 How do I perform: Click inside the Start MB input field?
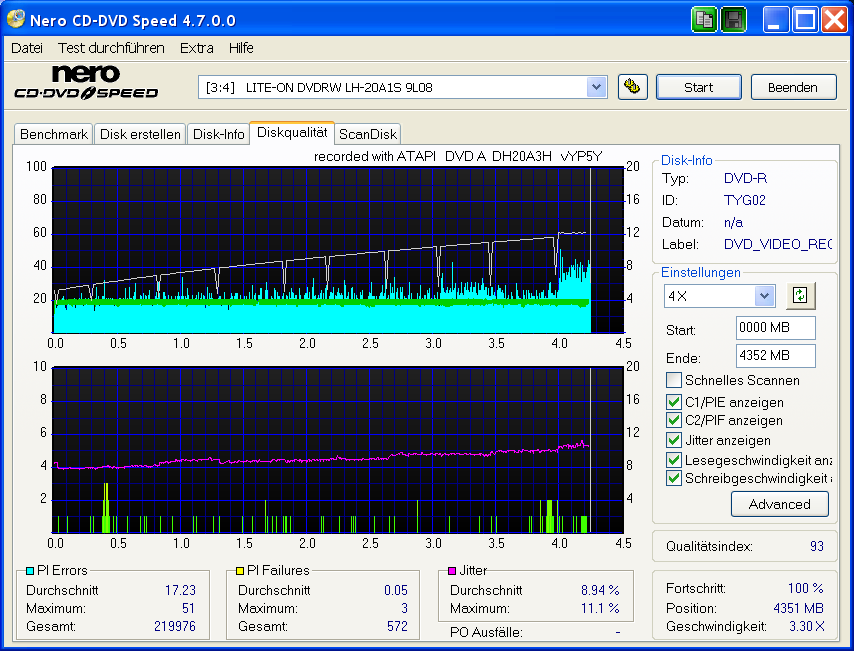(775, 327)
